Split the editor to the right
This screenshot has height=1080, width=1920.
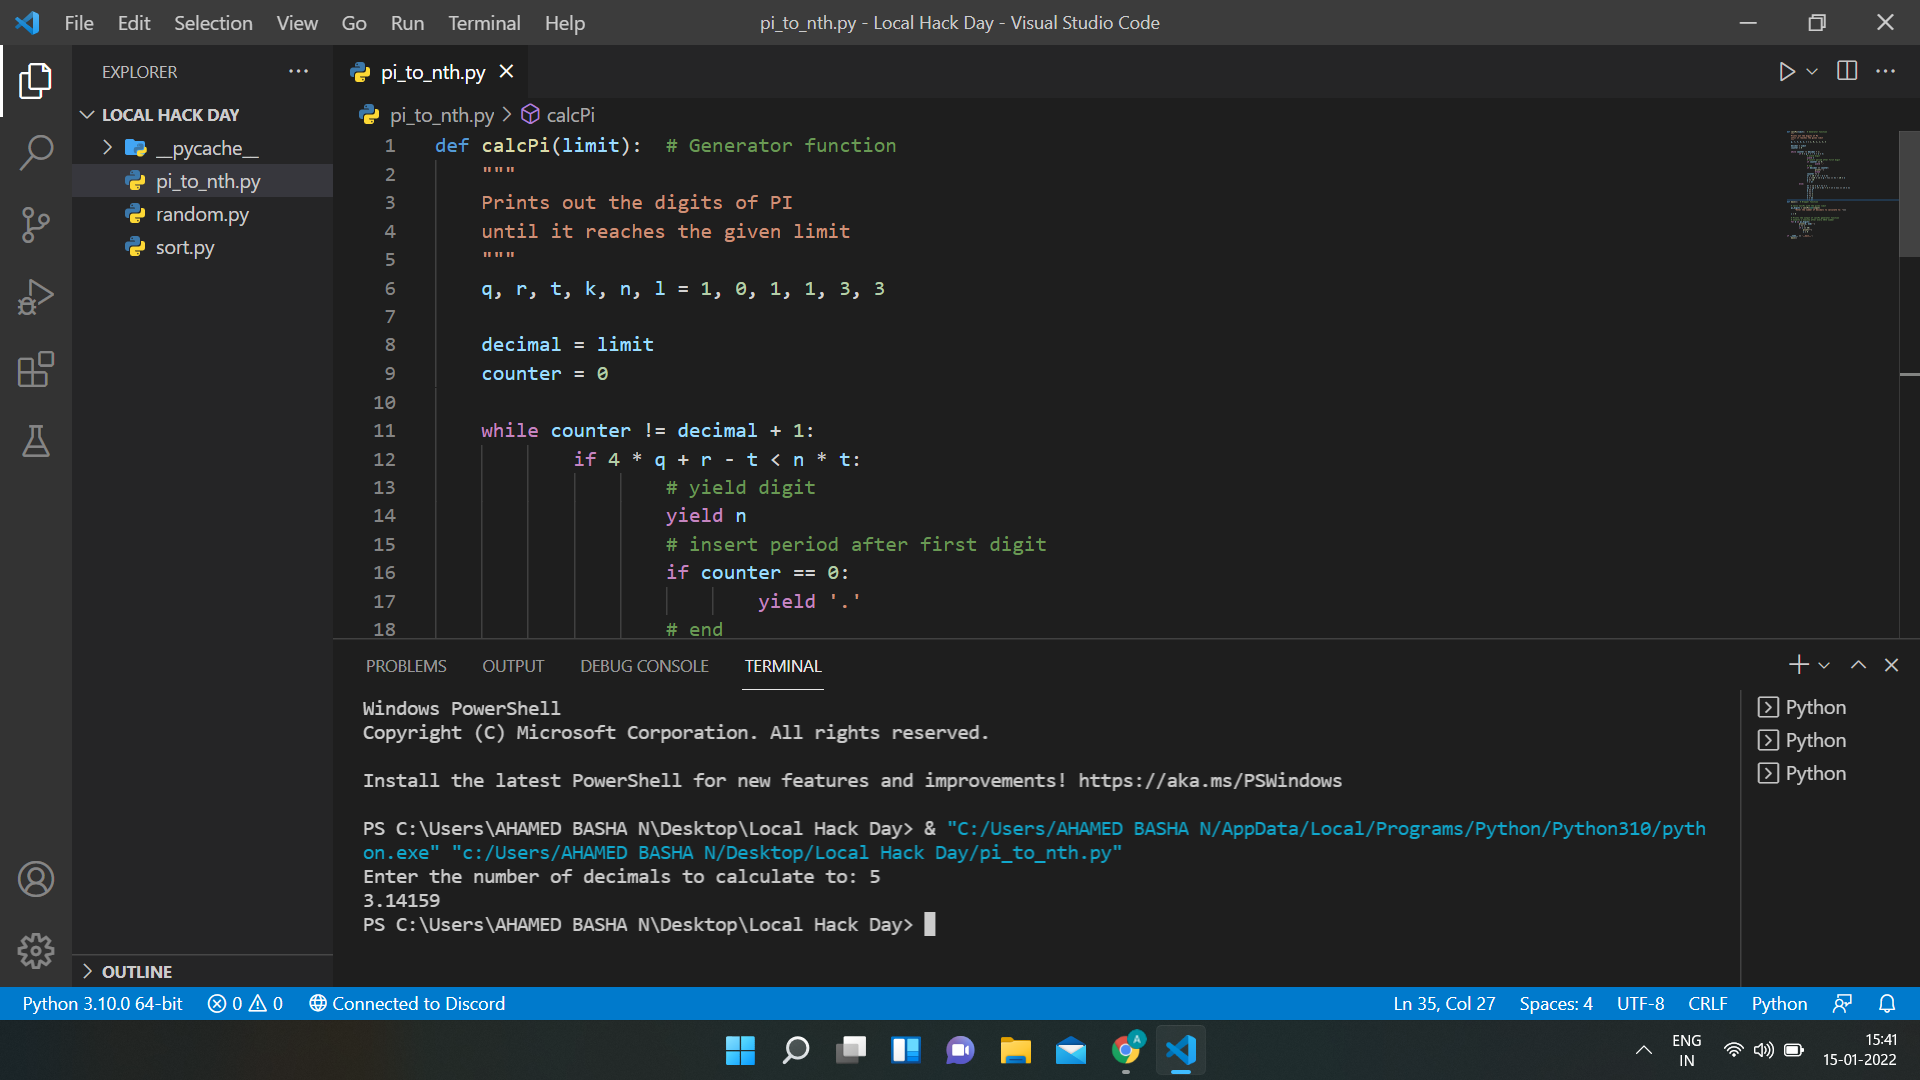click(1846, 71)
